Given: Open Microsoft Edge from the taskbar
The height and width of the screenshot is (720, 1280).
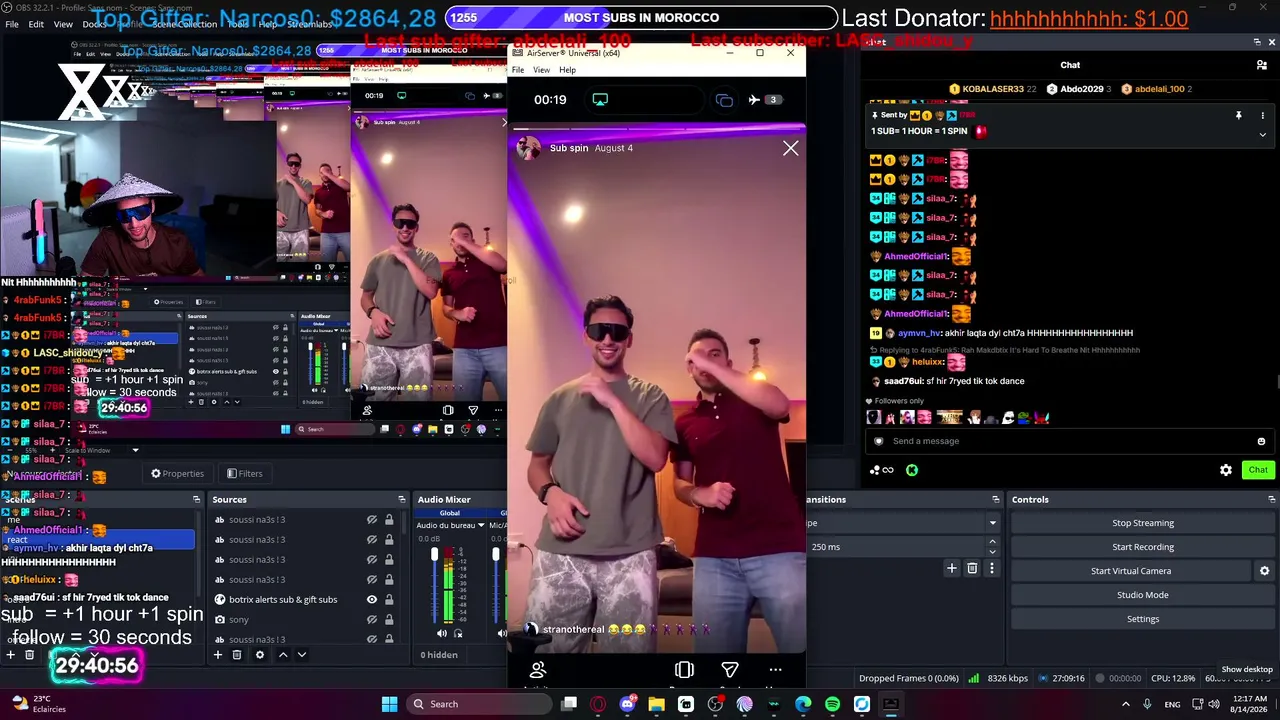Looking at the screenshot, I should 803,704.
